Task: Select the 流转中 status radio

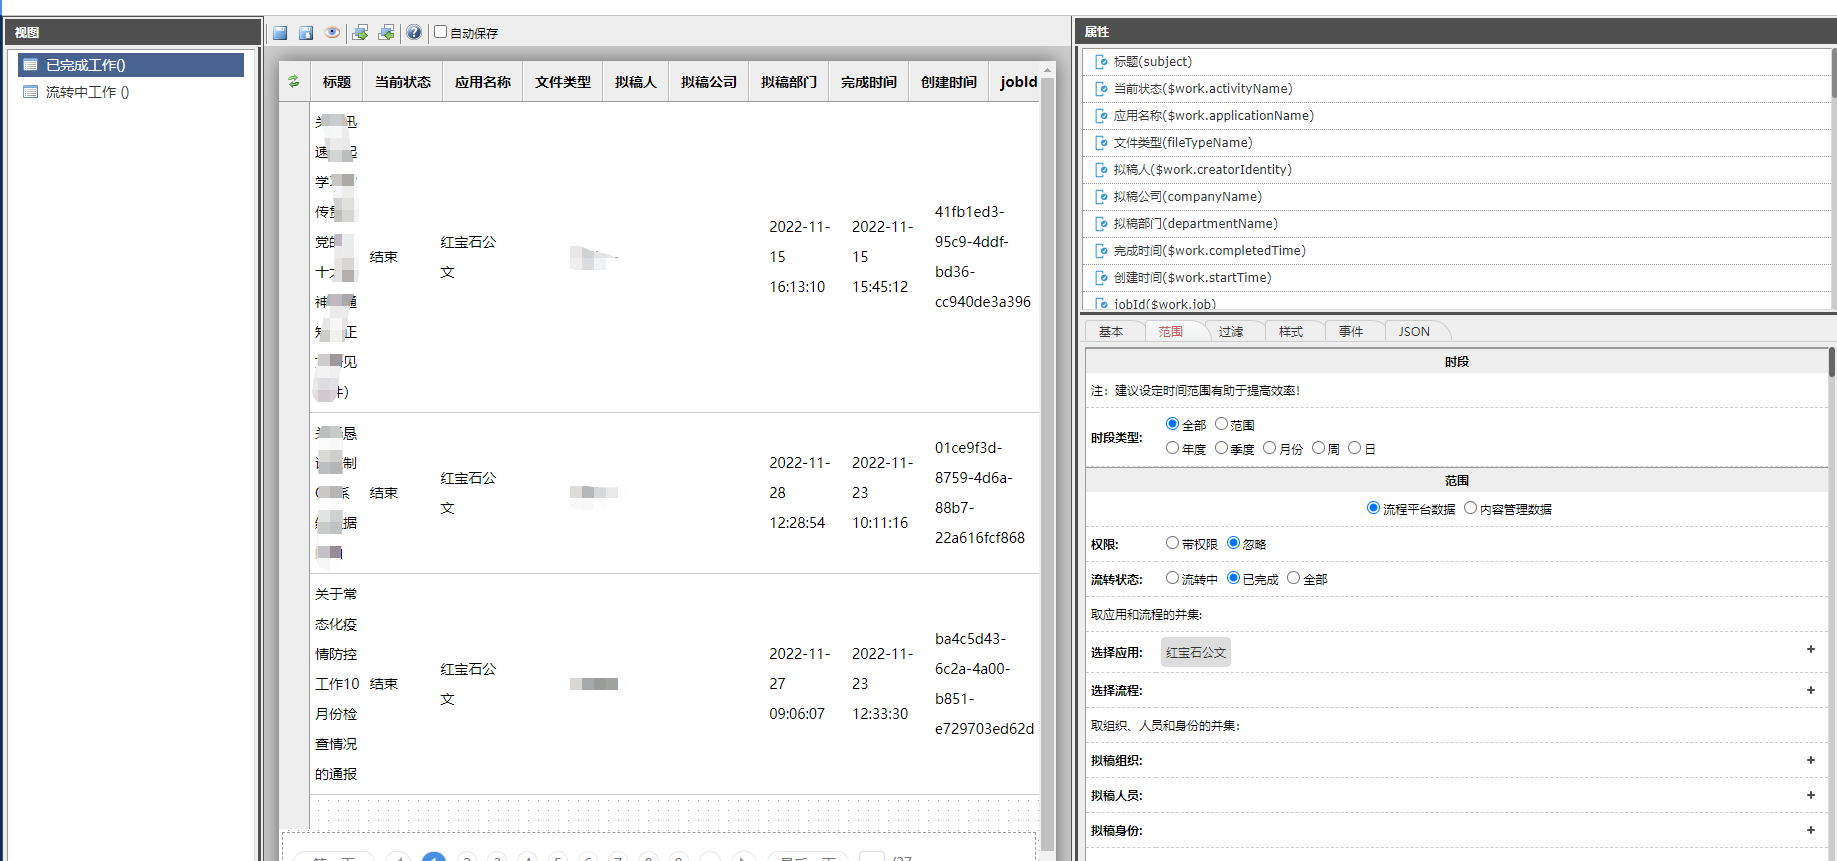Action: pyautogui.click(x=1172, y=578)
